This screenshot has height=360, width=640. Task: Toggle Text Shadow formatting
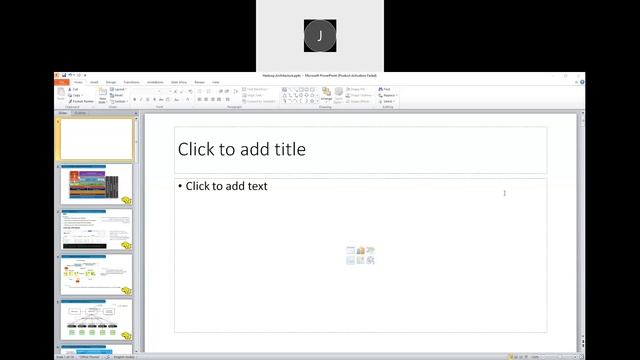tap(154, 100)
